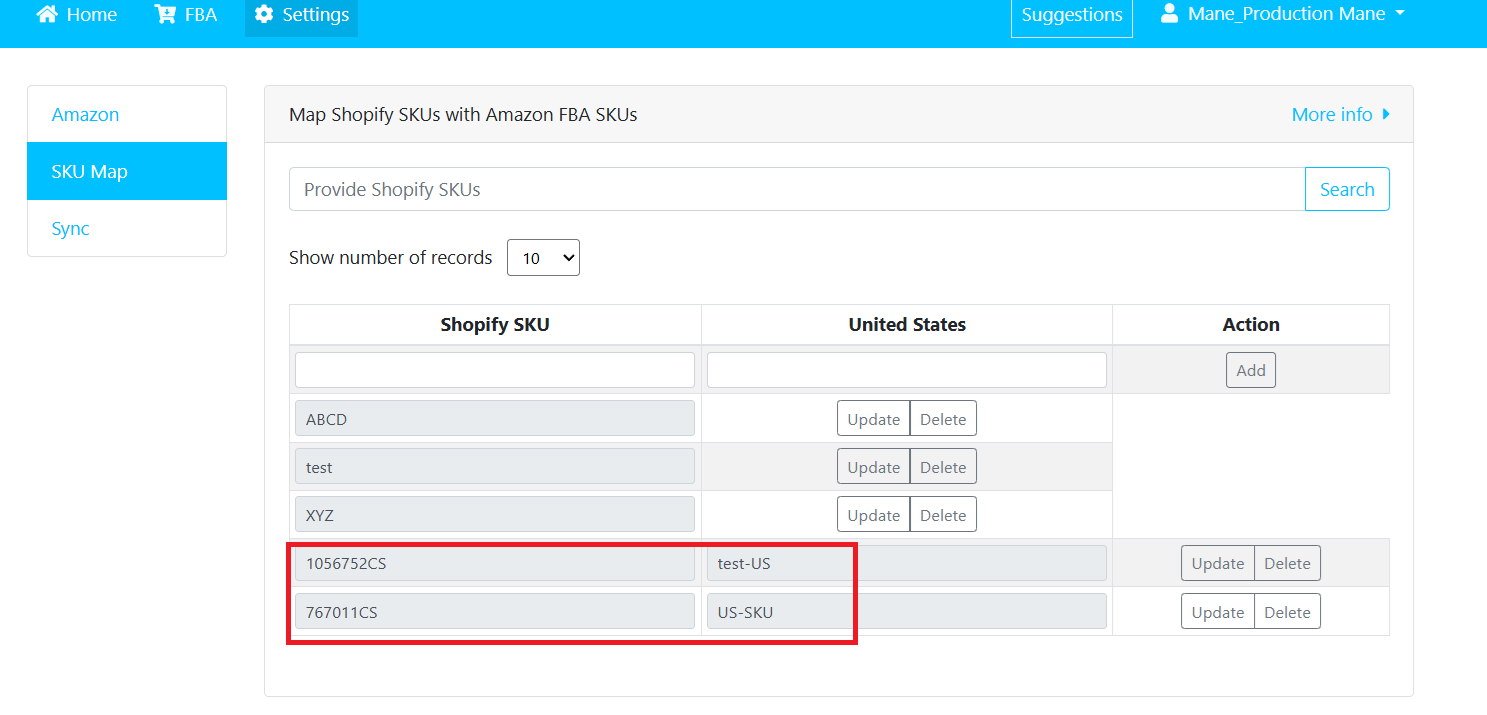Click the FBA cart icon
This screenshot has width=1487, height=715.
click(x=165, y=15)
